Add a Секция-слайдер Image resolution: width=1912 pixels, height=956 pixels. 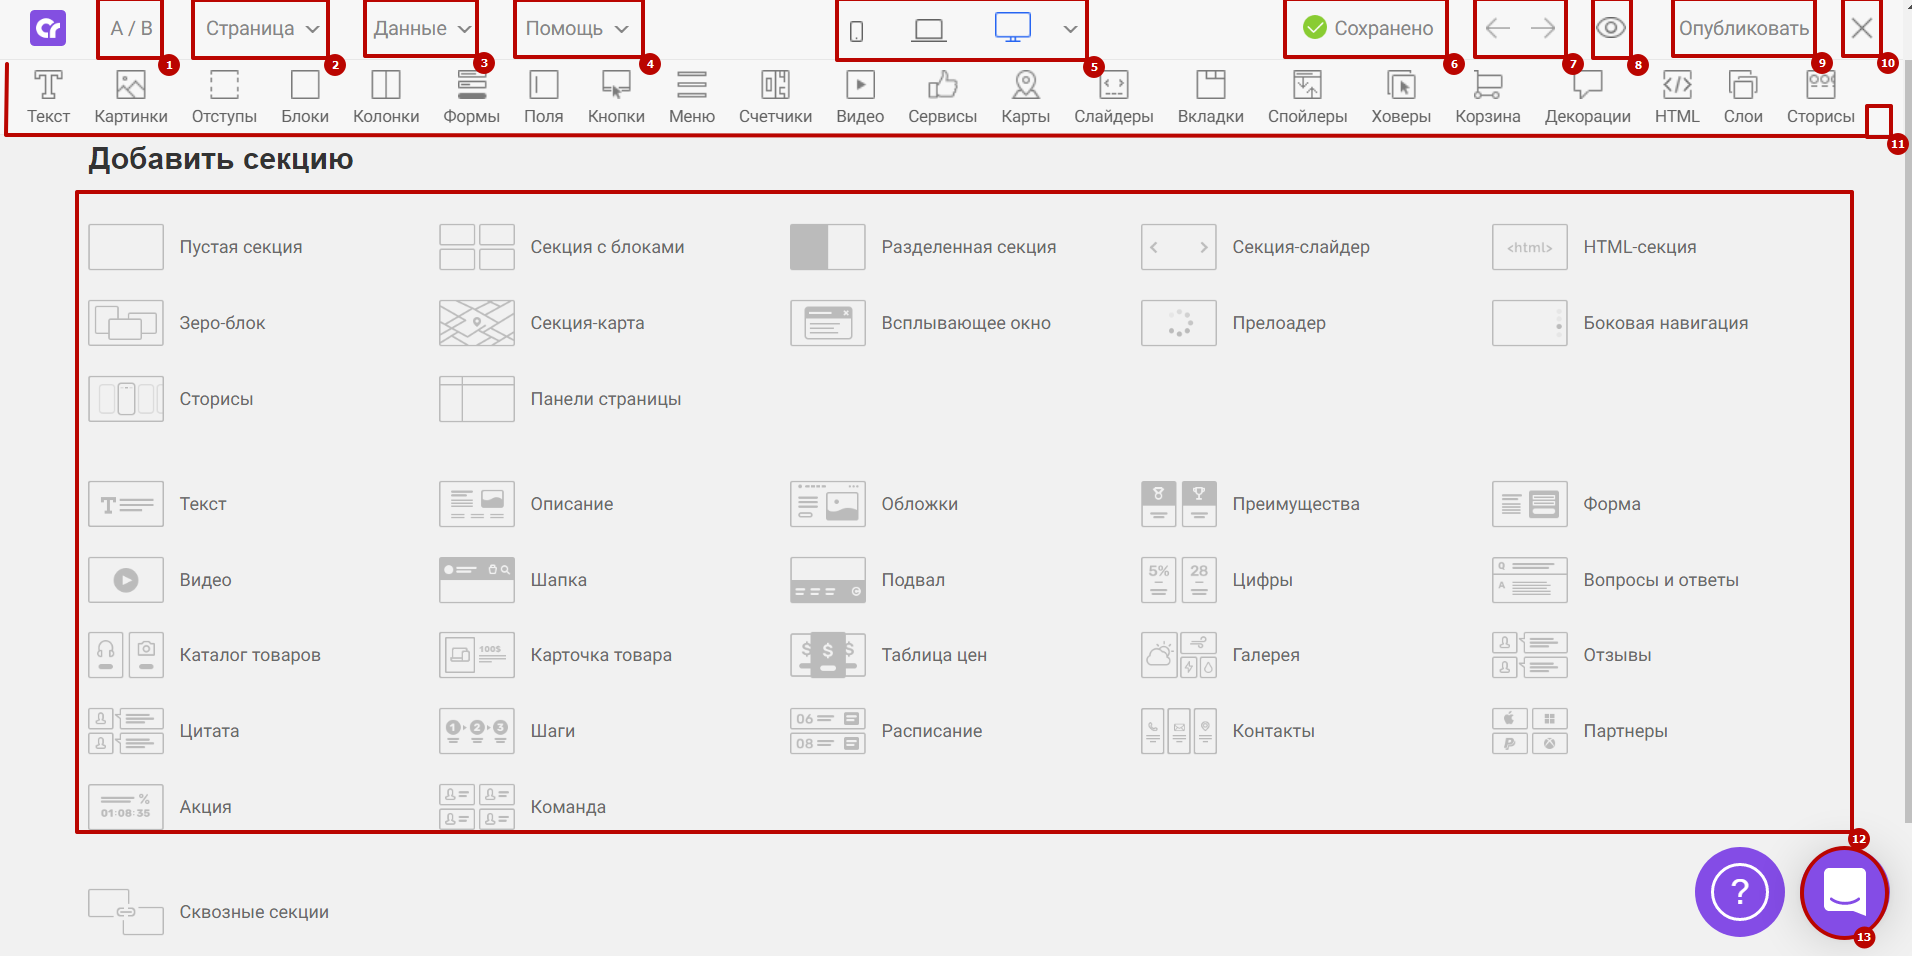point(1255,247)
